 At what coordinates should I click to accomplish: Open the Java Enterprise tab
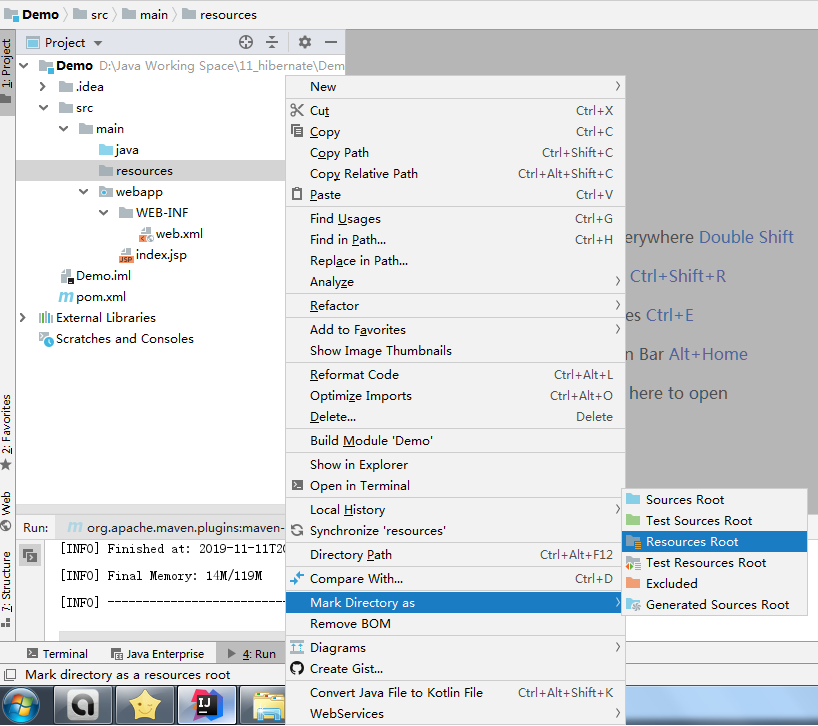click(x=158, y=654)
